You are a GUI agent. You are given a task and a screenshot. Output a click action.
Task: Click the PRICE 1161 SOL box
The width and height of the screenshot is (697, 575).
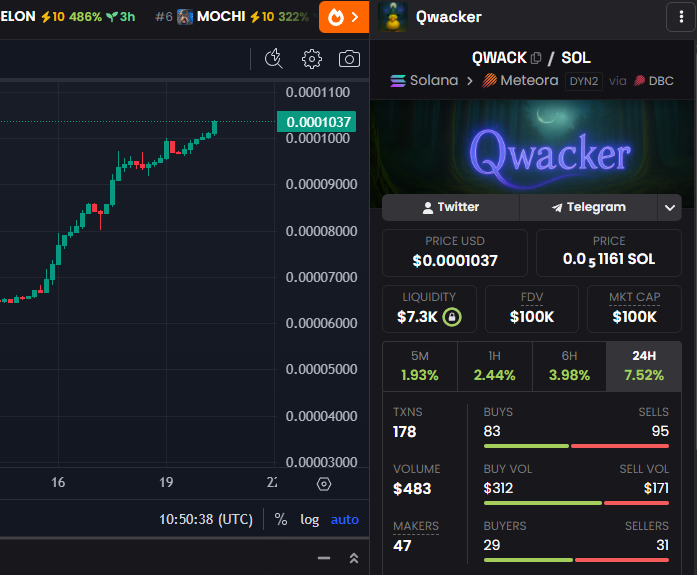(609, 253)
